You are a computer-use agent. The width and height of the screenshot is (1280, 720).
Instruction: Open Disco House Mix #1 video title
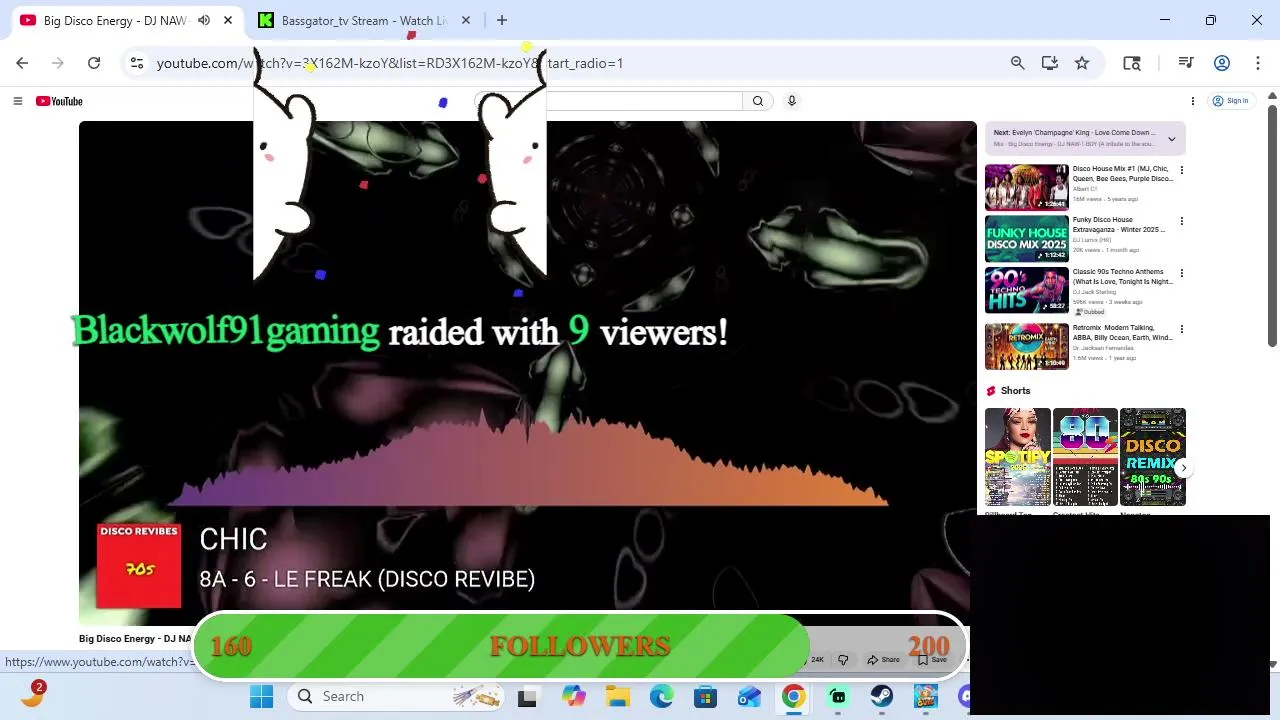click(1122, 174)
